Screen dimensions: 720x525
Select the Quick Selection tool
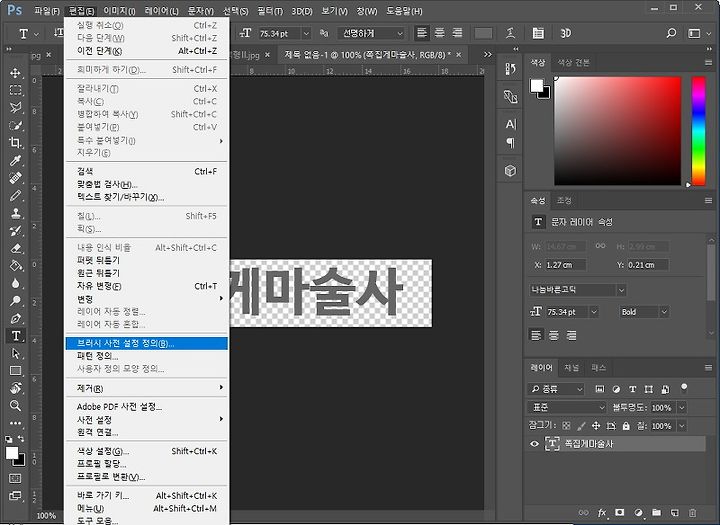(x=15, y=125)
